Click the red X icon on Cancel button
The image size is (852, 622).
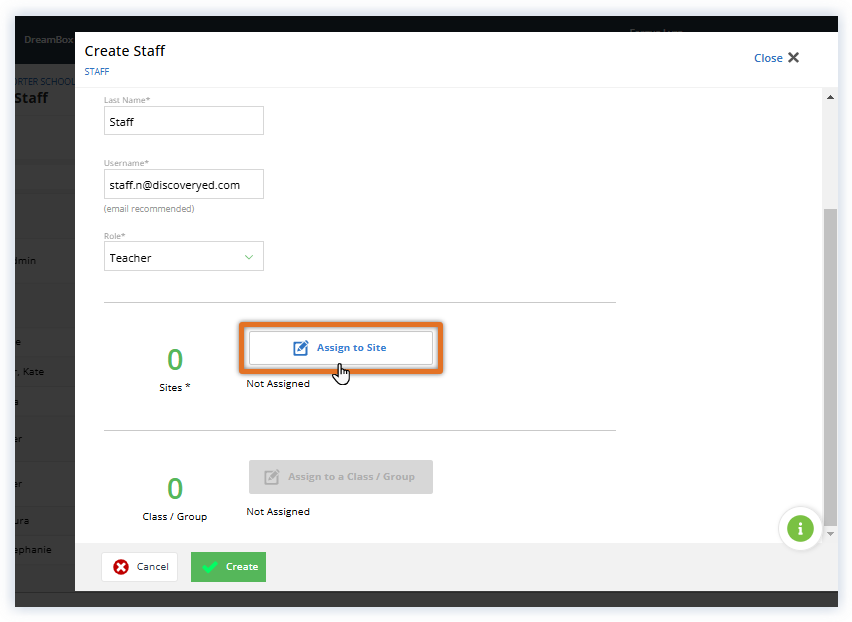(x=121, y=567)
